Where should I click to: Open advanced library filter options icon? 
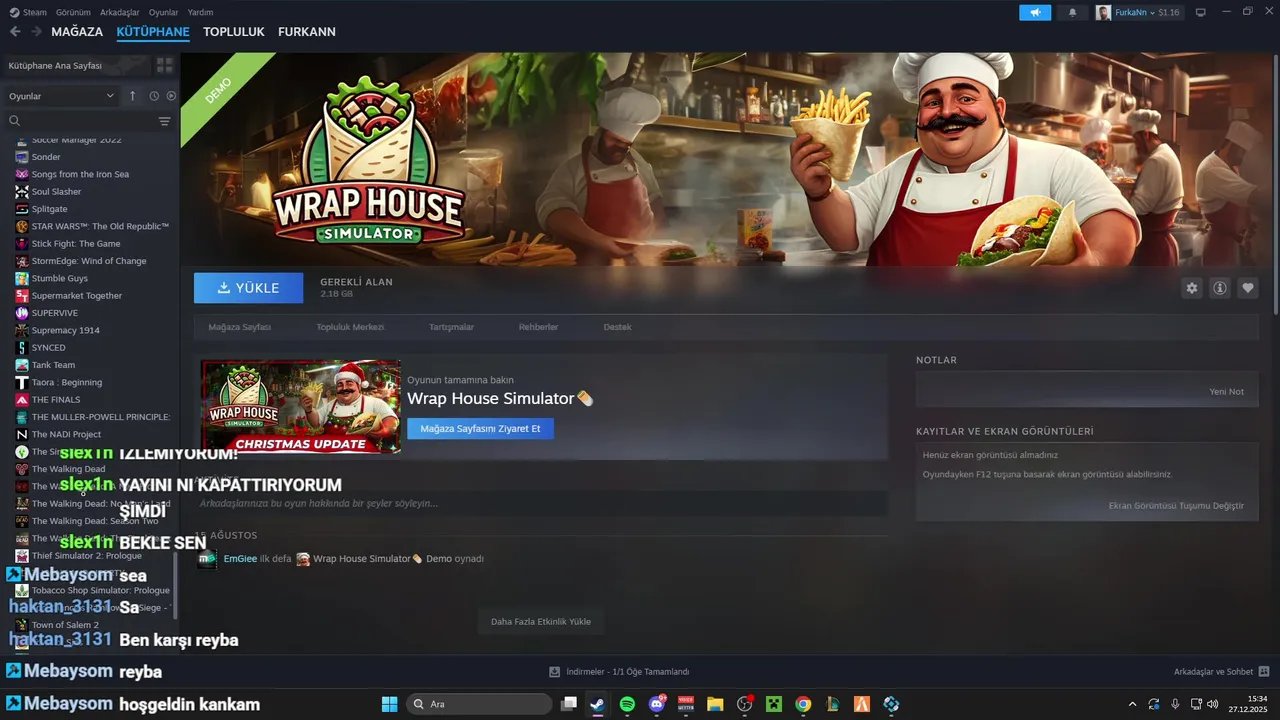pyautogui.click(x=164, y=121)
